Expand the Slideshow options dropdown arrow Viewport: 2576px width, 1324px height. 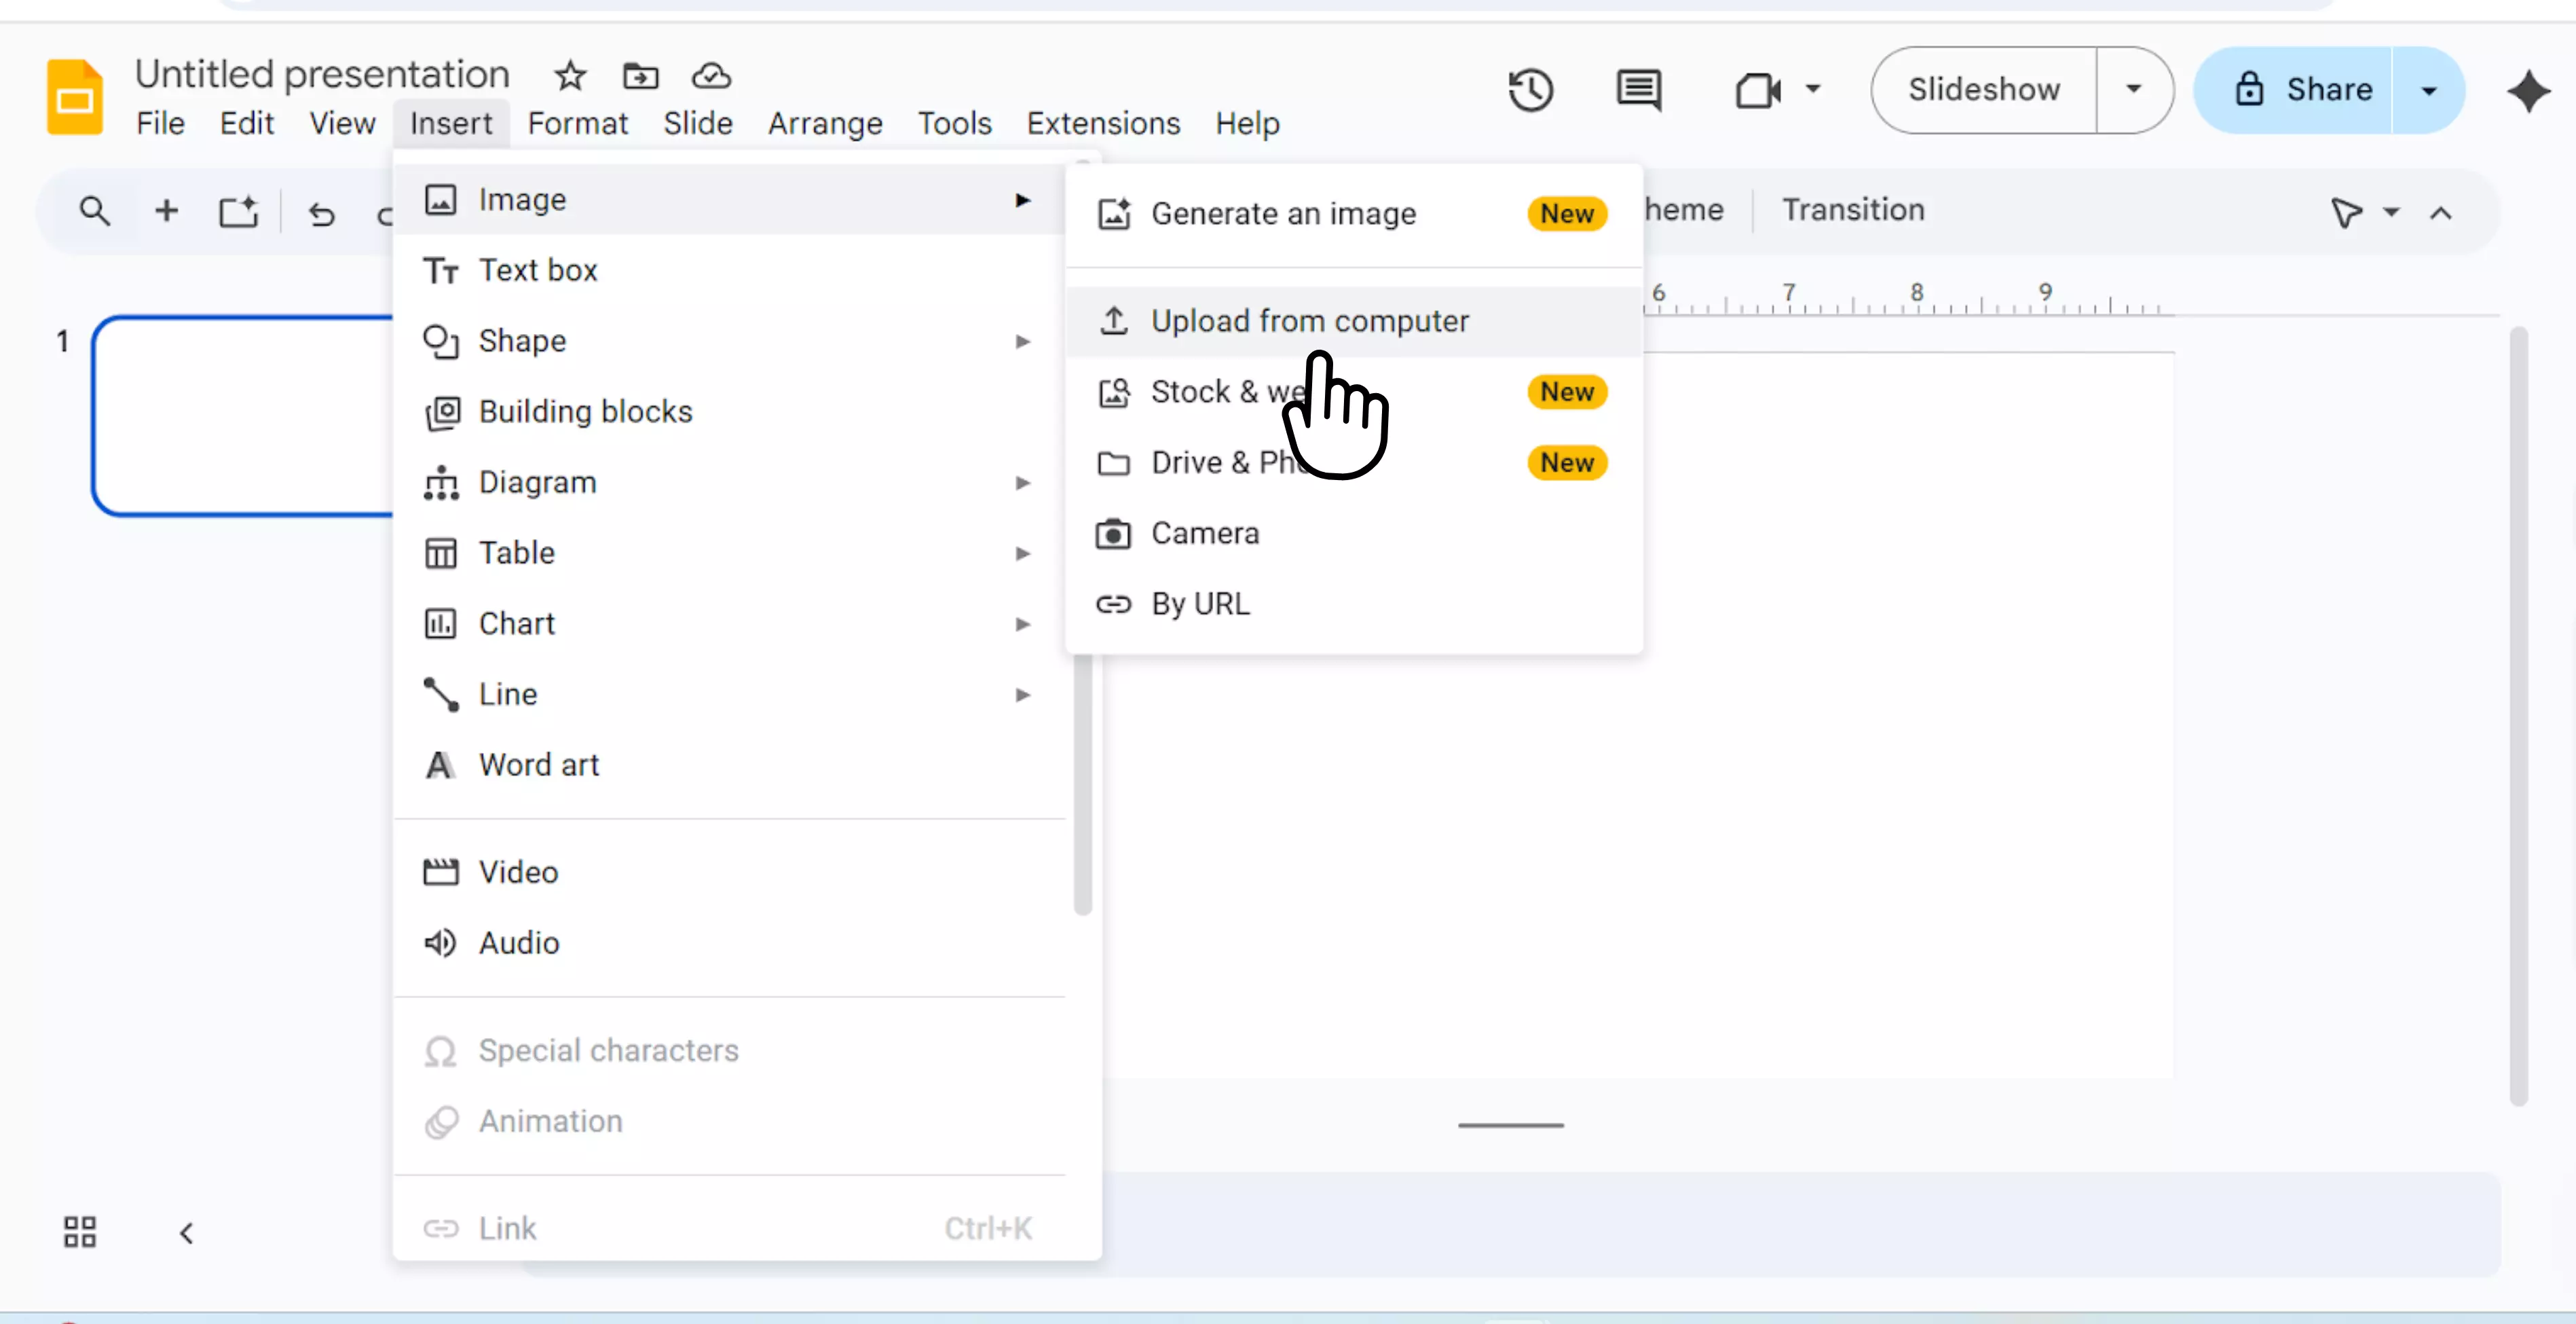coord(2133,90)
